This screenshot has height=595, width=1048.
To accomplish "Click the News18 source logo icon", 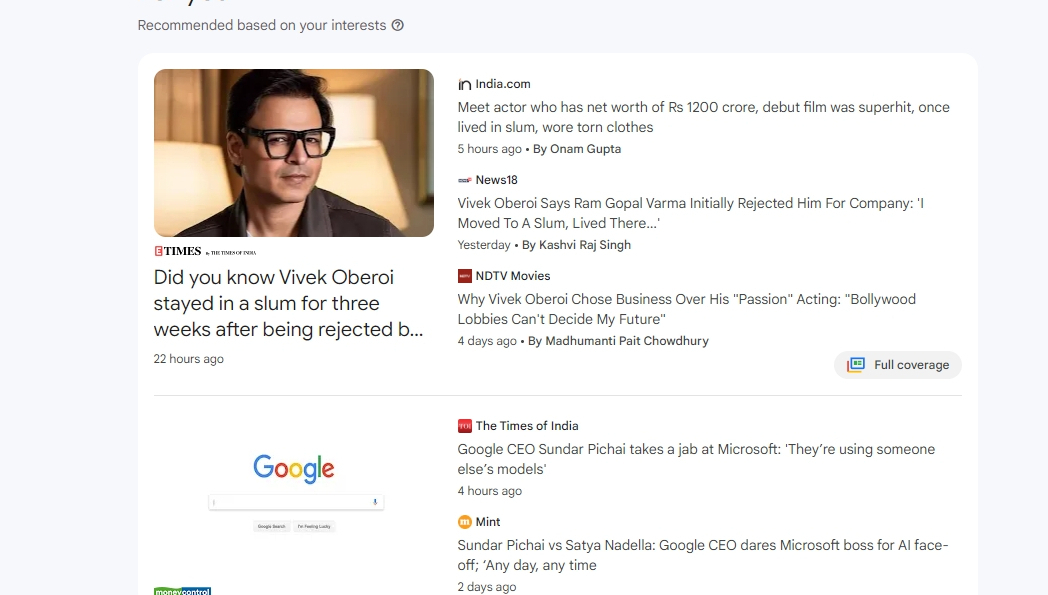I will point(465,180).
